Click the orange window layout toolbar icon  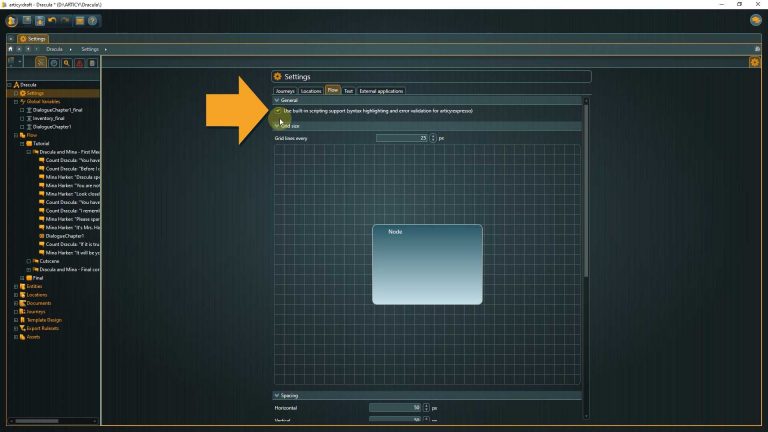coord(79,21)
